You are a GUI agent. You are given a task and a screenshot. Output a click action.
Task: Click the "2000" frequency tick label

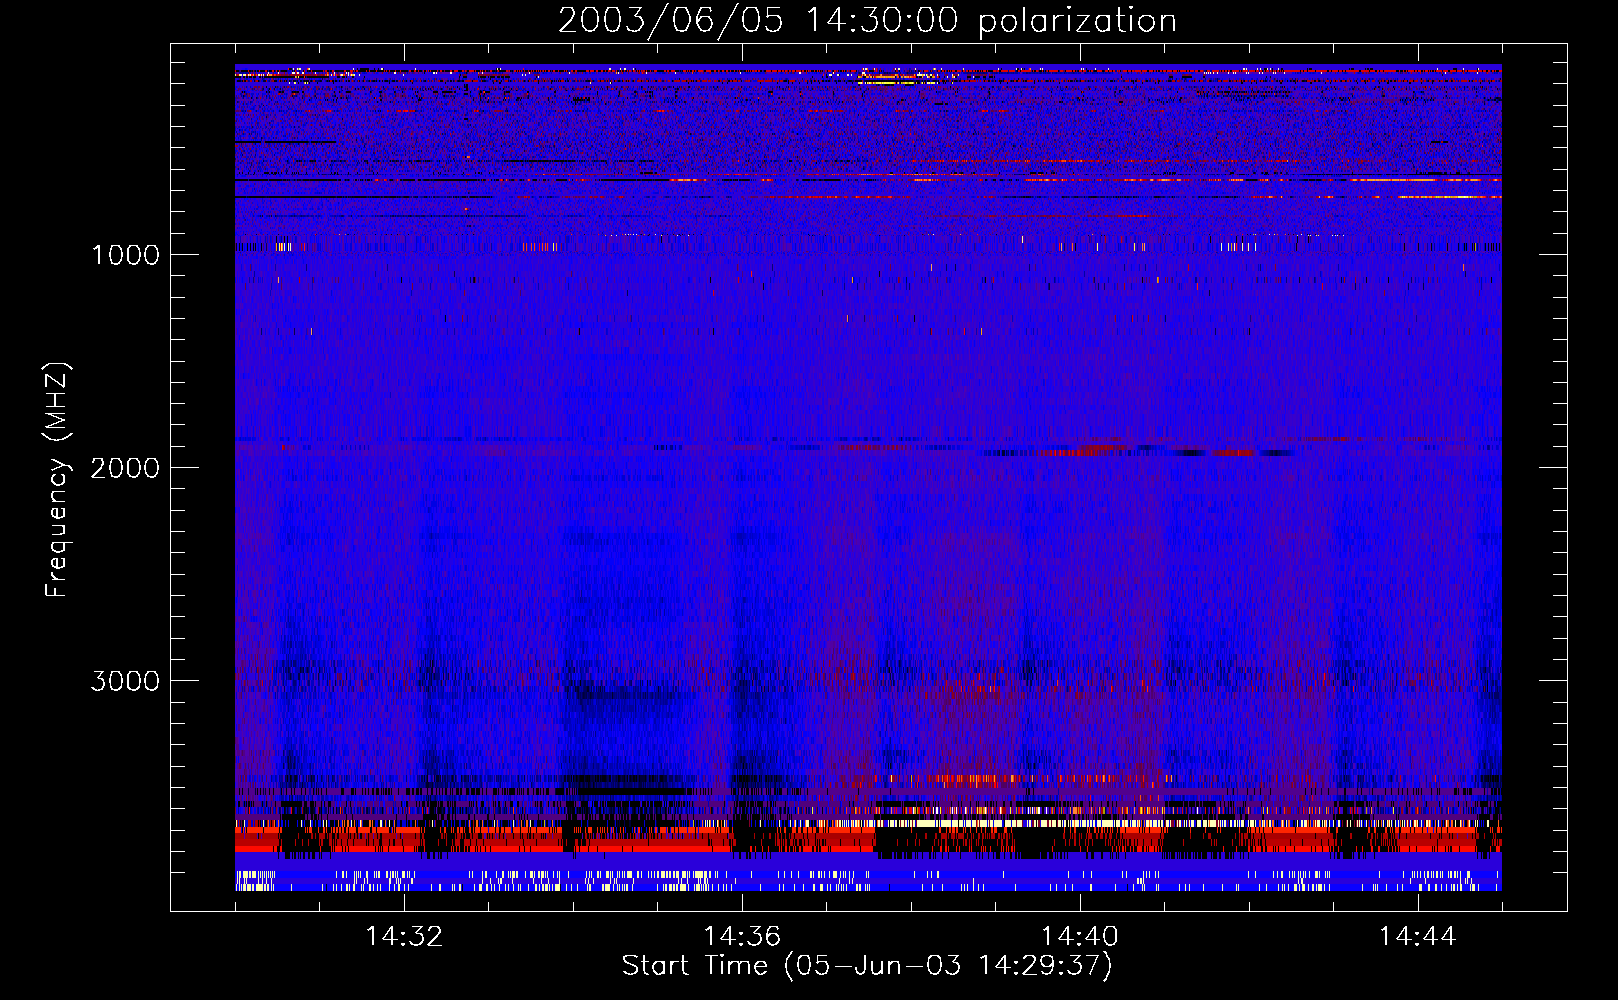click(x=125, y=468)
